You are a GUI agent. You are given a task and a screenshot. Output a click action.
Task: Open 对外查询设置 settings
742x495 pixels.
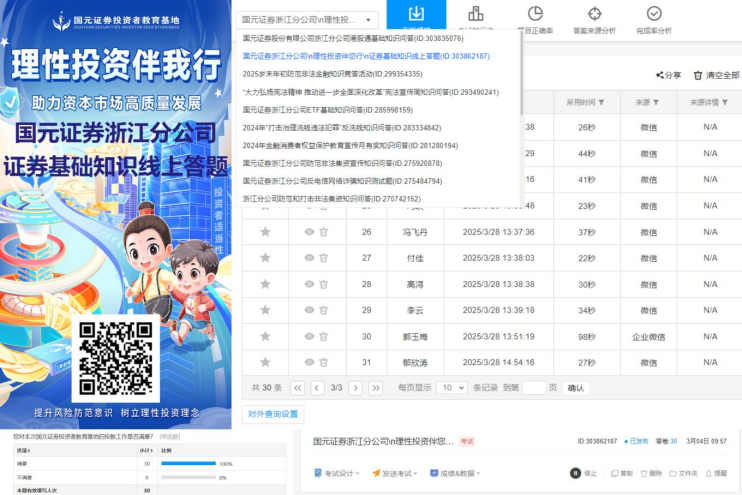pos(273,414)
